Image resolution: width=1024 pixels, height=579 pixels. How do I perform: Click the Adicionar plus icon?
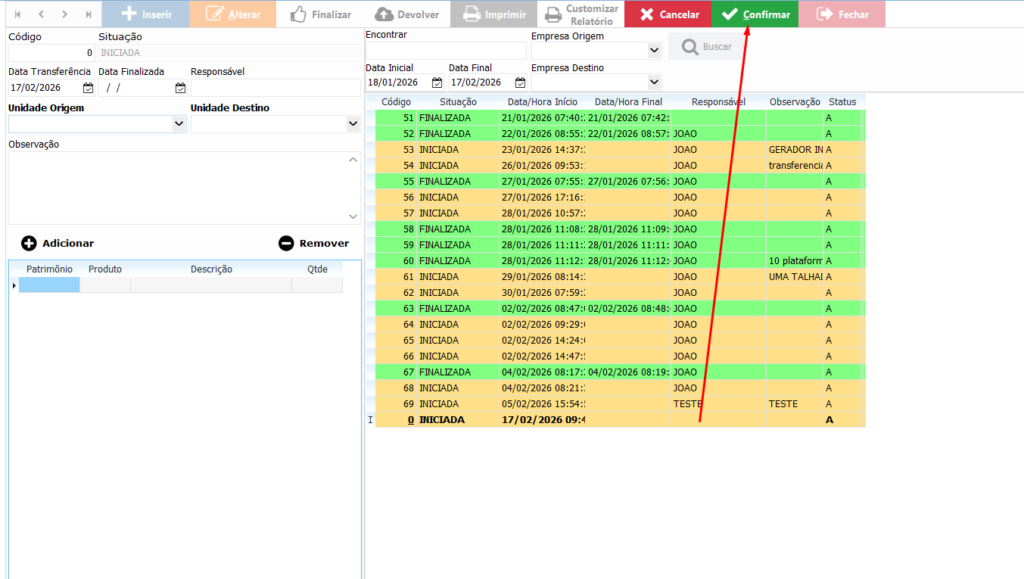[29, 243]
